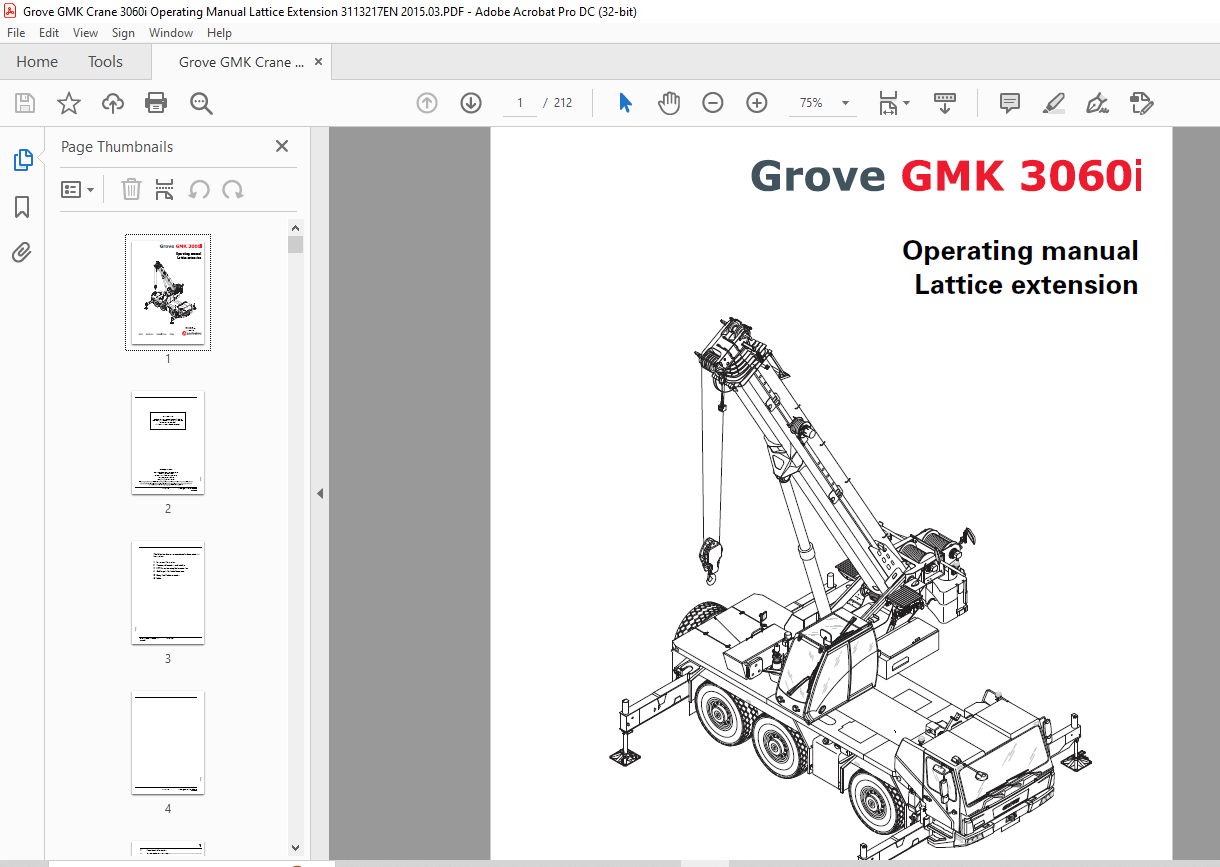Open the Edit menu
The height and width of the screenshot is (867, 1220).
(x=49, y=33)
